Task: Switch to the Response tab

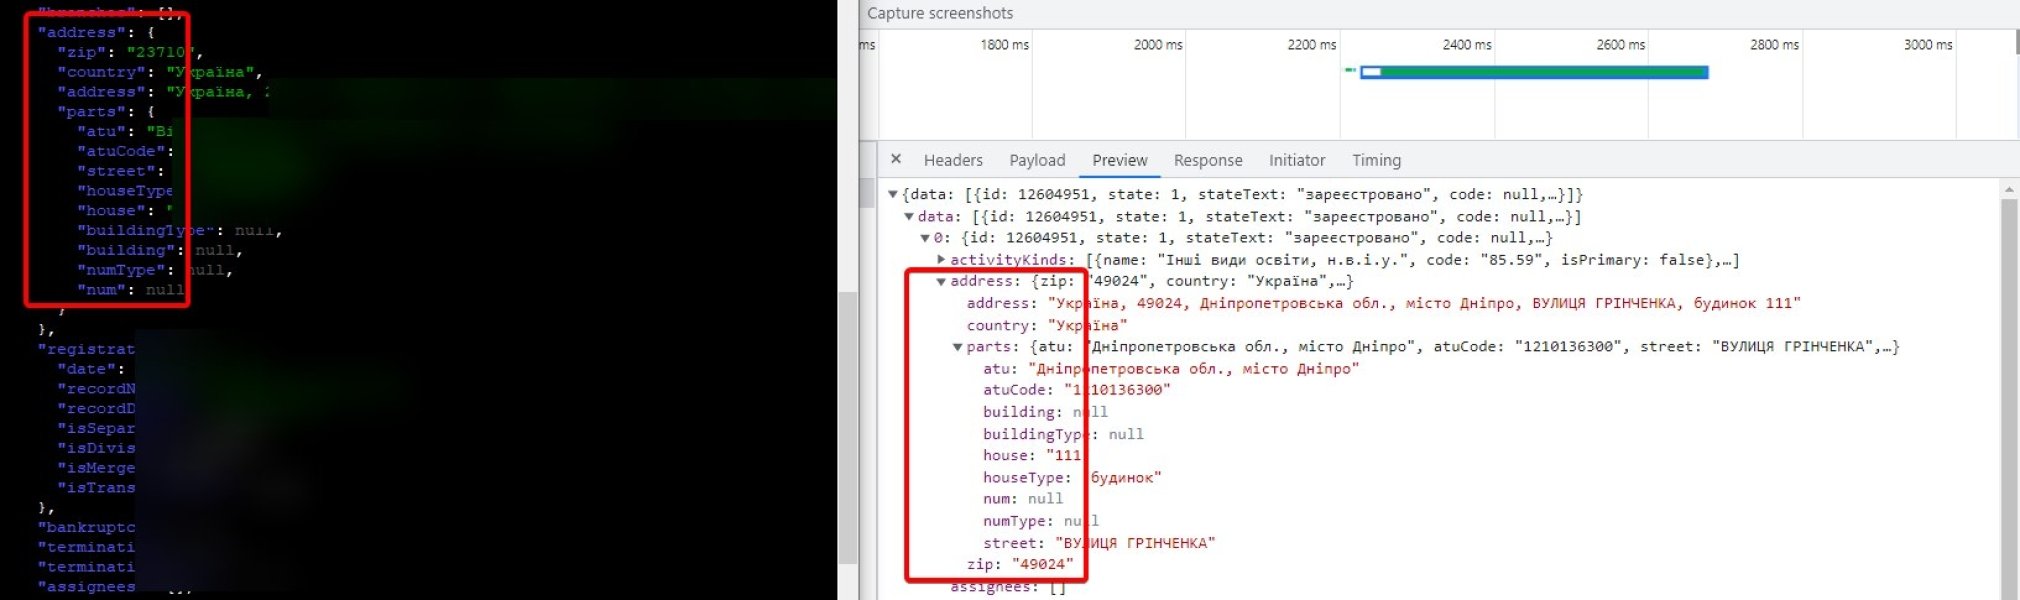Action: point(1207,160)
